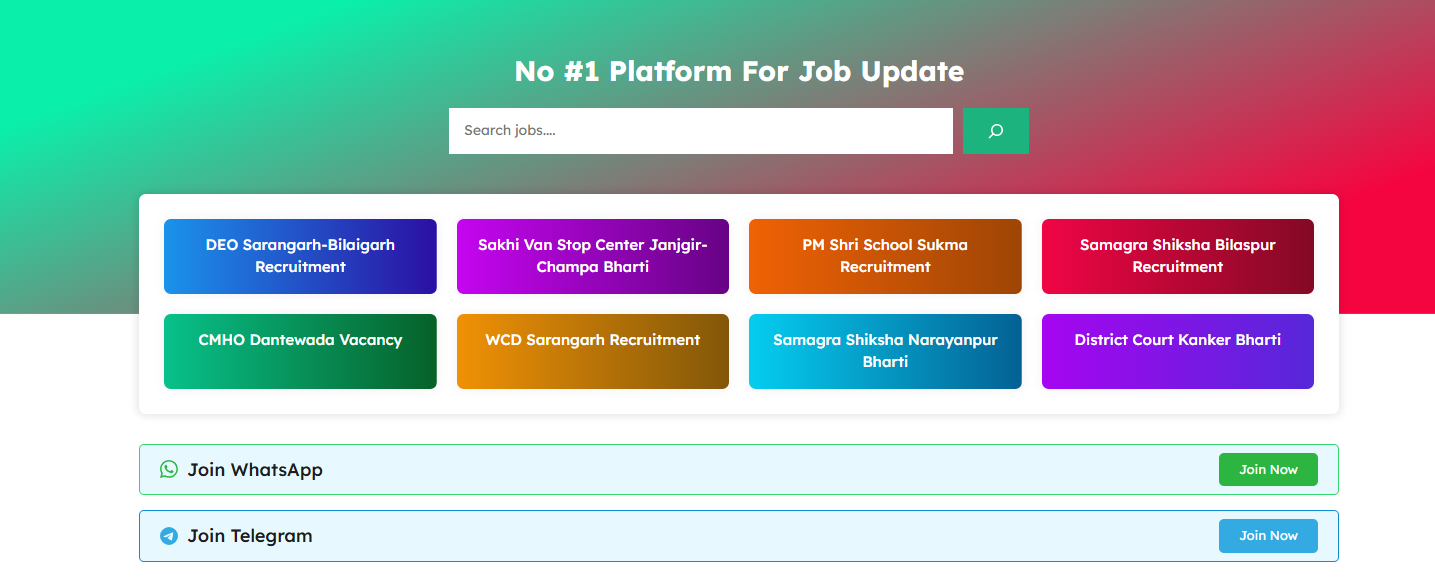
Task: Click the No #1 Platform heading
Action: [x=738, y=72]
